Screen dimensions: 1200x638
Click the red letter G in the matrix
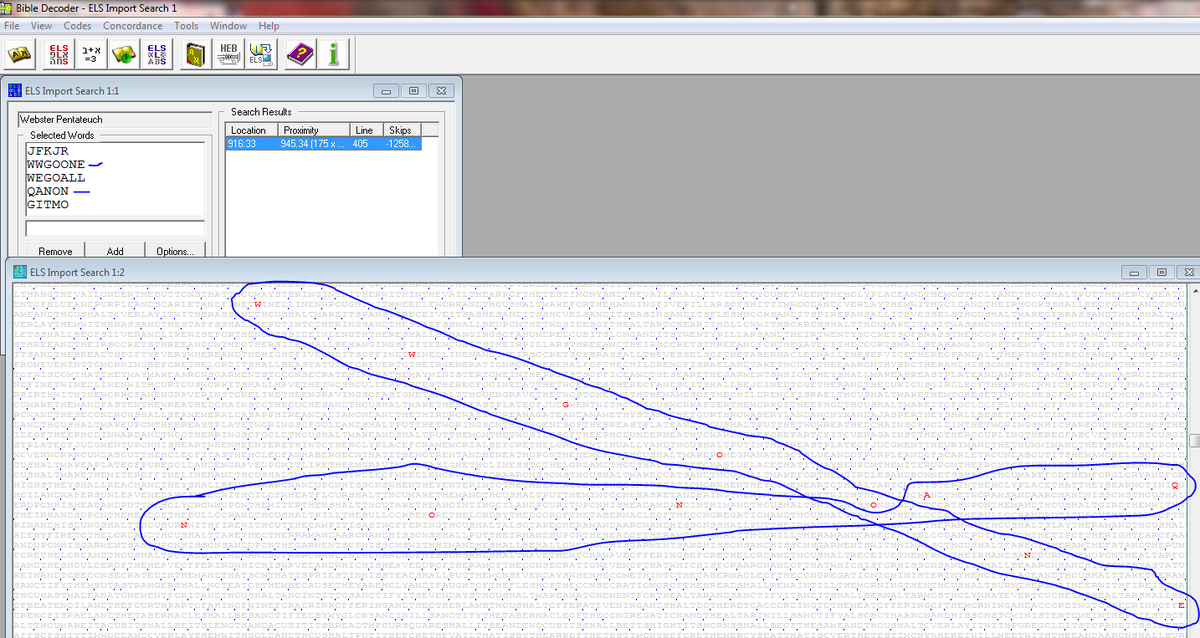pos(565,404)
